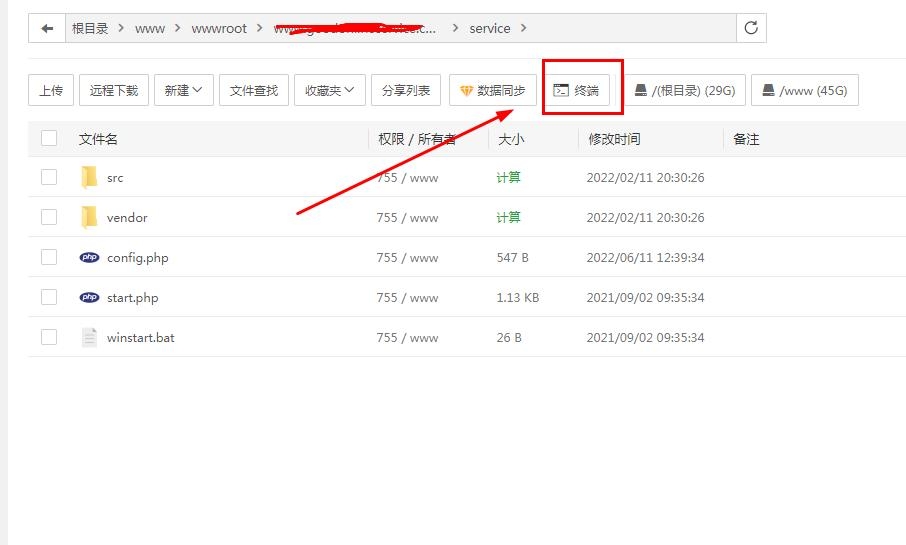Open the src folder name
The width and height of the screenshot is (906, 545).
(x=115, y=178)
